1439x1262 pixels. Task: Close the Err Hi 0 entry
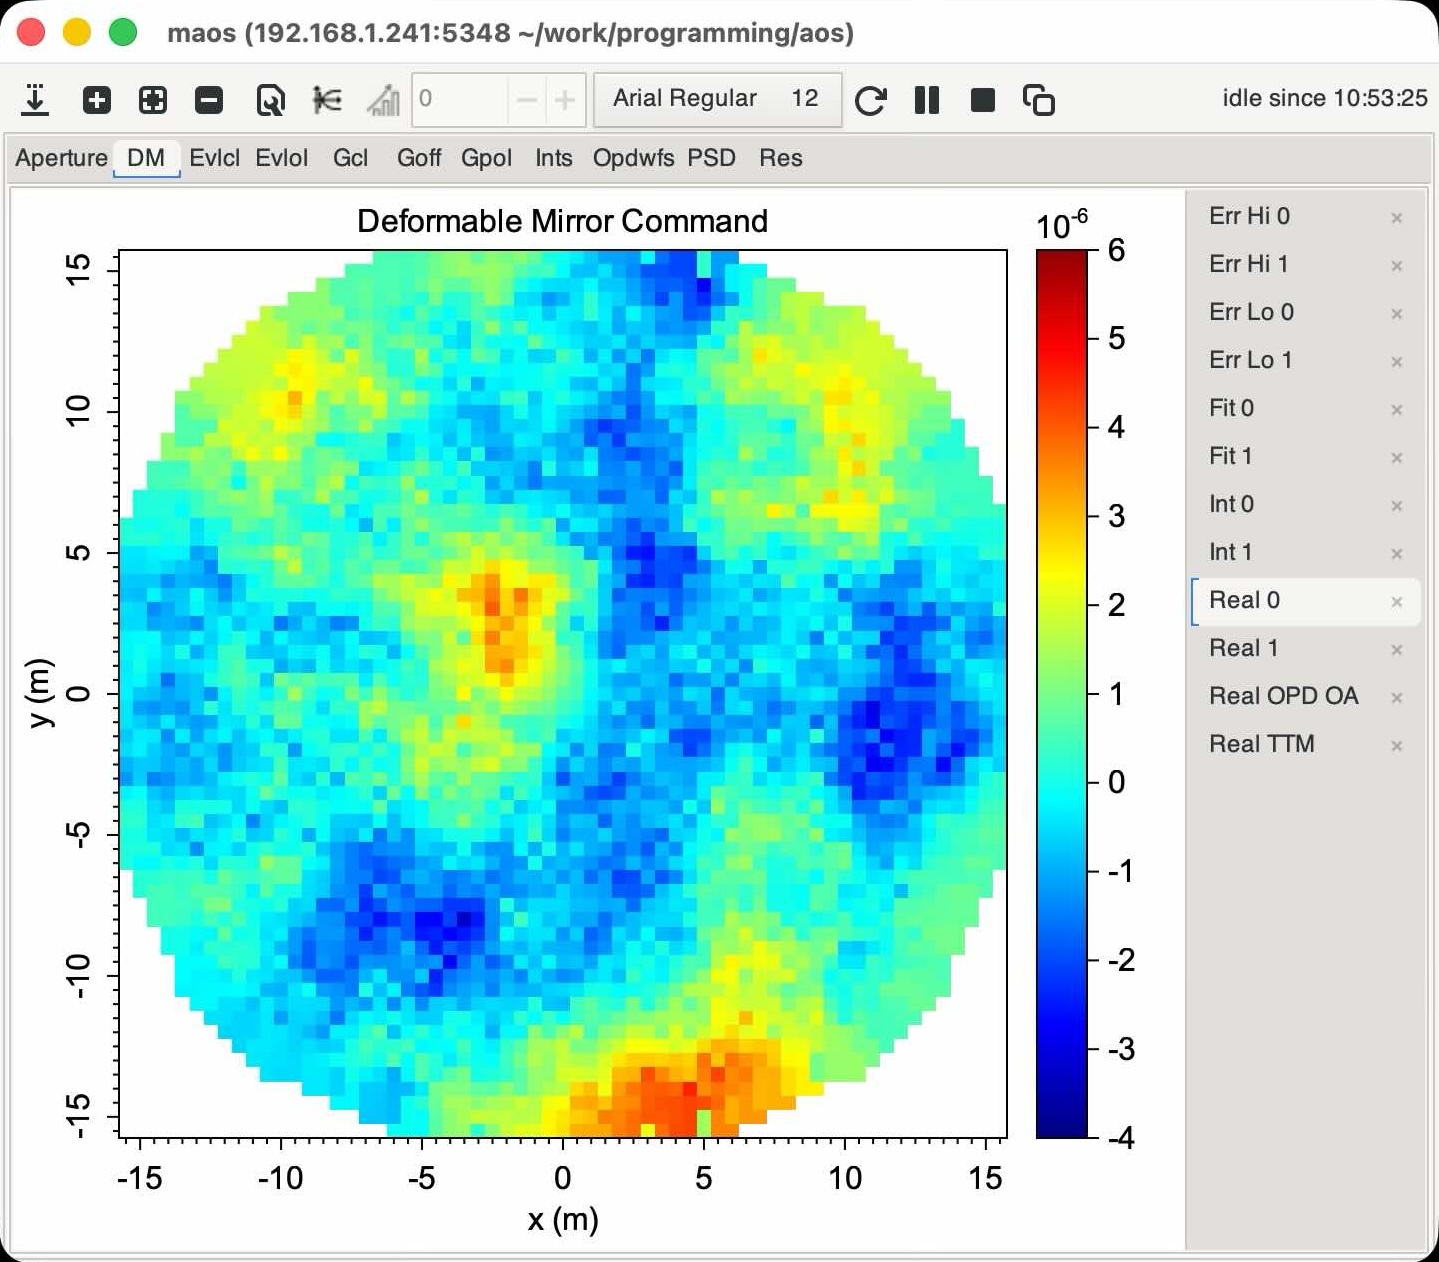pyautogui.click(x=1396, y=218)
